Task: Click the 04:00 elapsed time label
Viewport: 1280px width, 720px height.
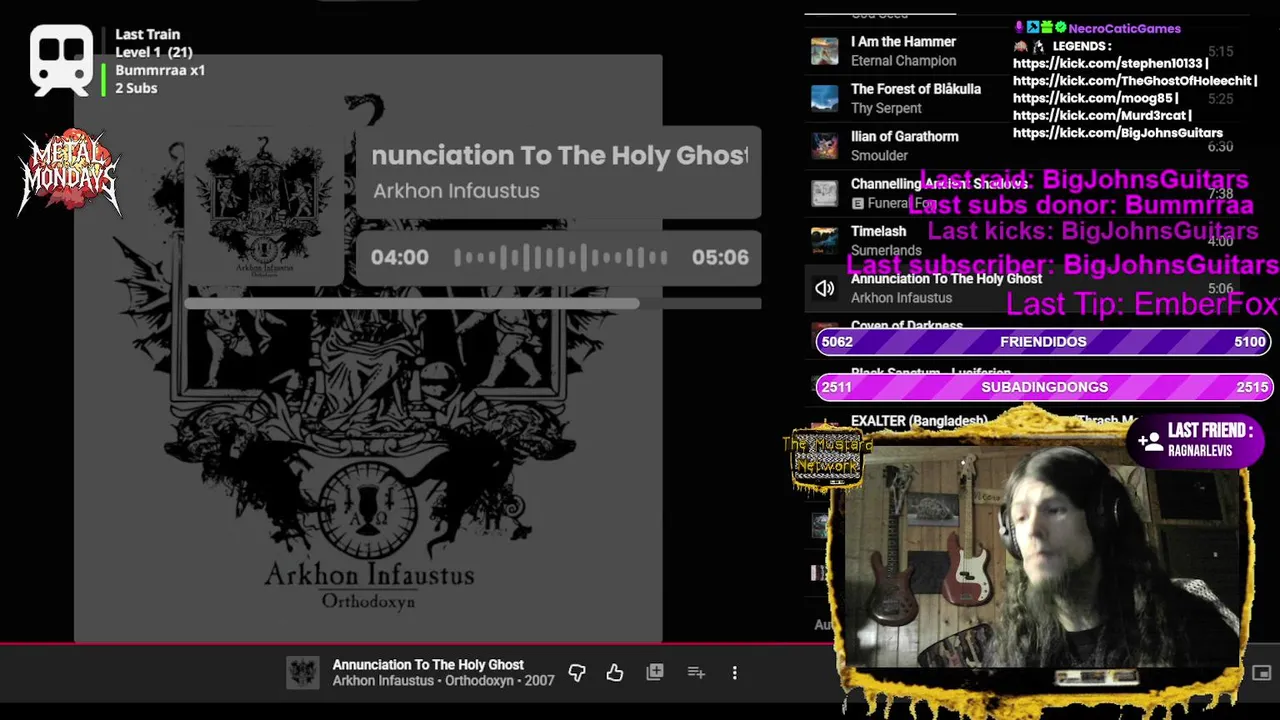Action: click(400, 258)
